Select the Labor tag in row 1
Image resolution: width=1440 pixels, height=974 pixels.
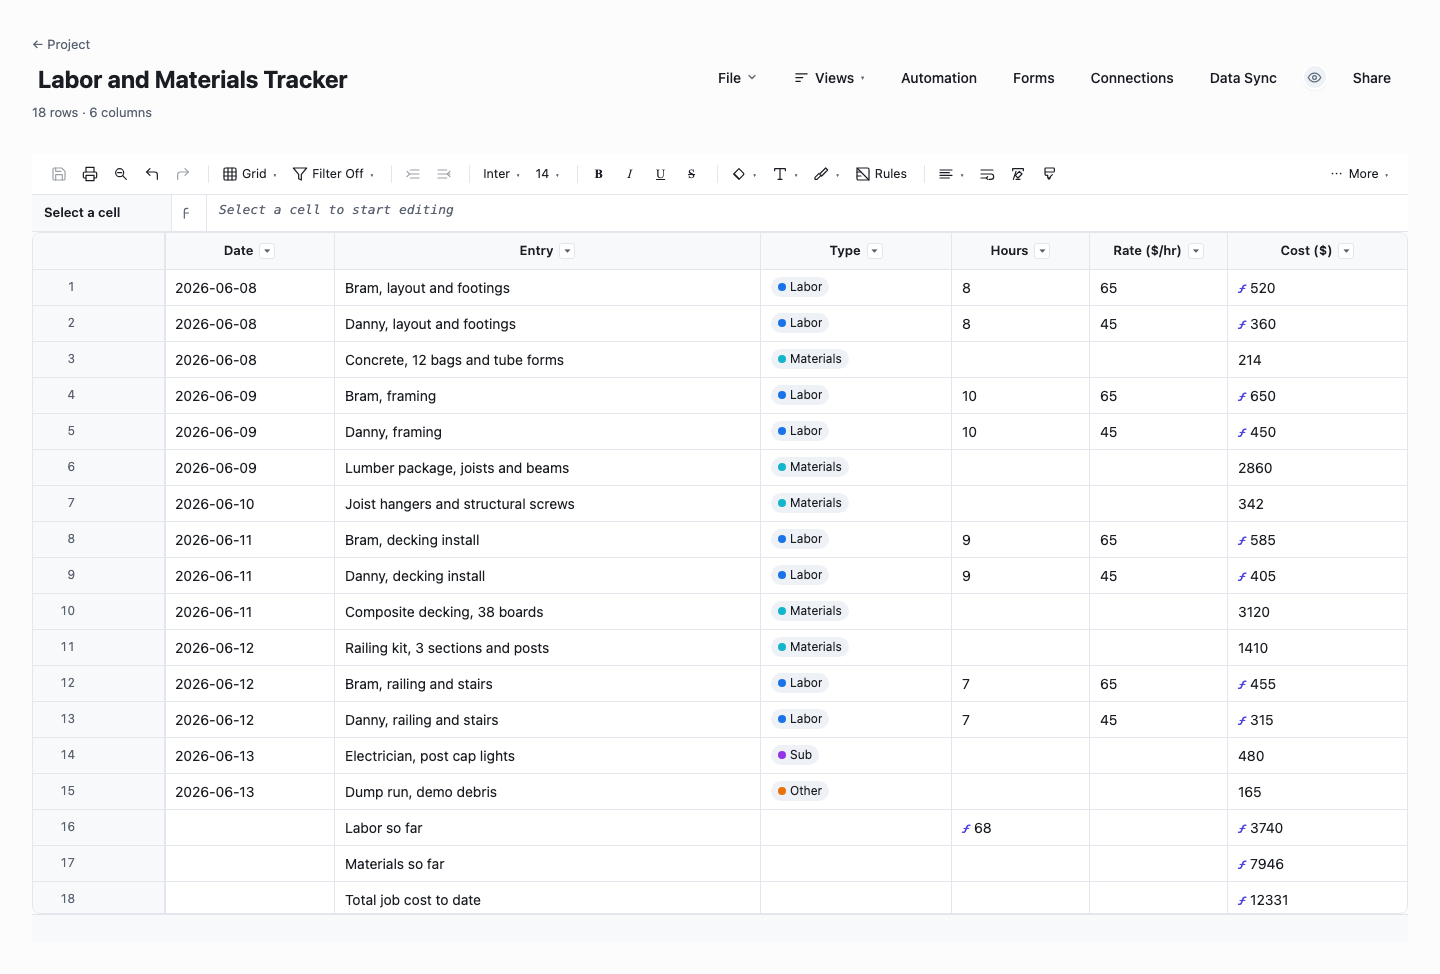800,287
